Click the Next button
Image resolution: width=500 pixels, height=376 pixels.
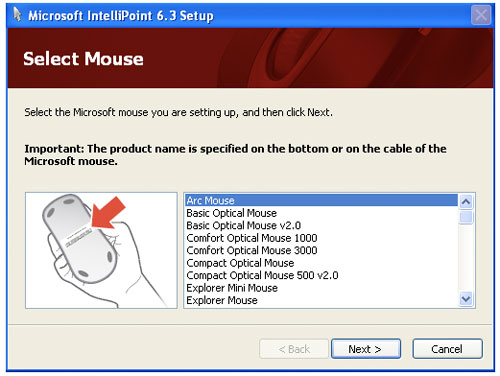(x=366, y=349)
